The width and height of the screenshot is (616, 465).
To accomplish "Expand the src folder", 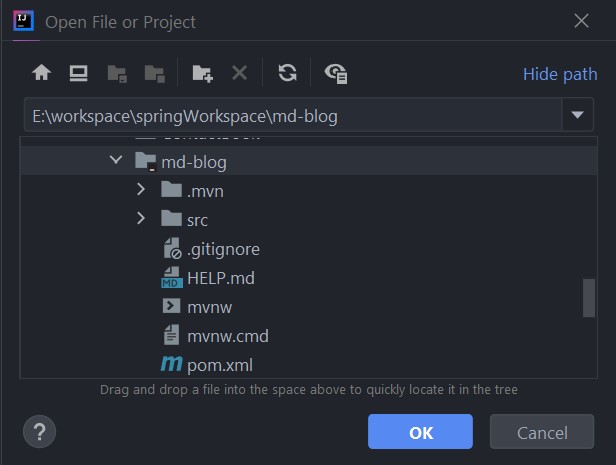I will pyautogui.click(x=142, y=219).
